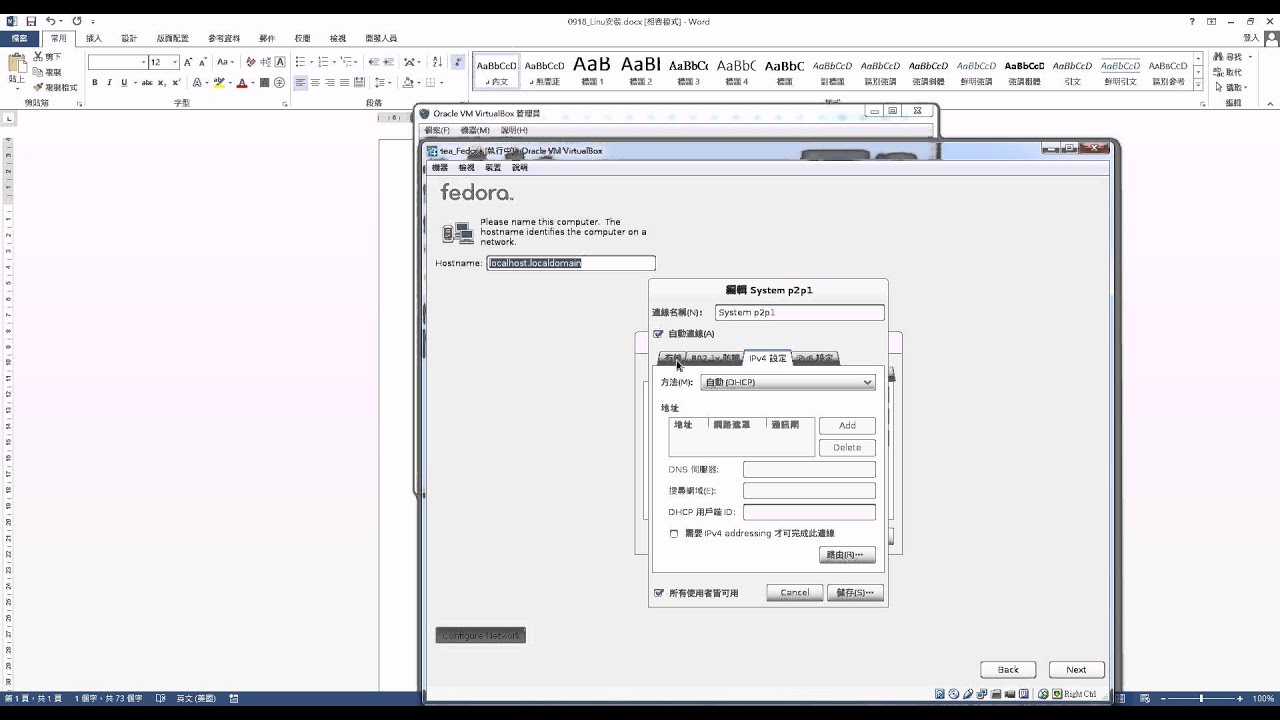Click the Cancel button in edit dialog
Image resolution: width=1280 pixels, height=720 pixels.
795,593
